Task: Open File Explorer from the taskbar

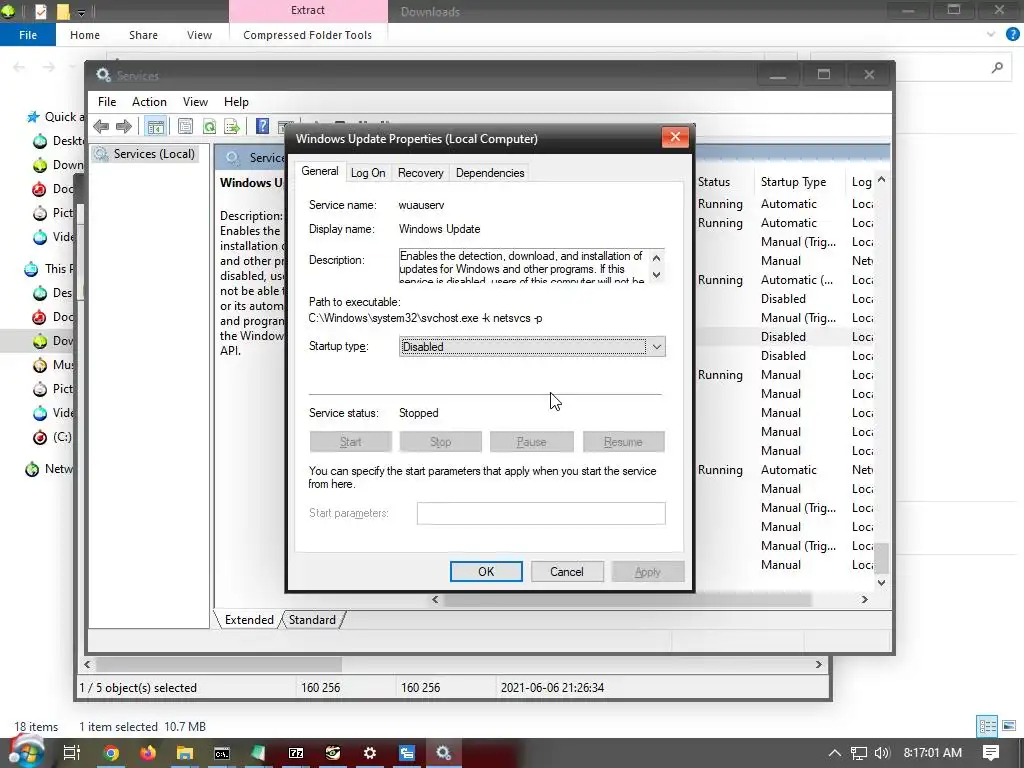Action: click(185, 753)
